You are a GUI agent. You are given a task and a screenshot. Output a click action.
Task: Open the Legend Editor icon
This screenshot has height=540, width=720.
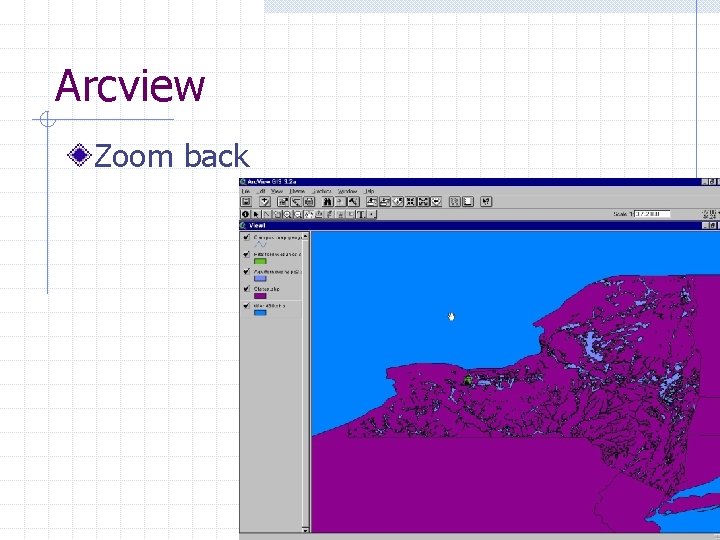[296, 202]
